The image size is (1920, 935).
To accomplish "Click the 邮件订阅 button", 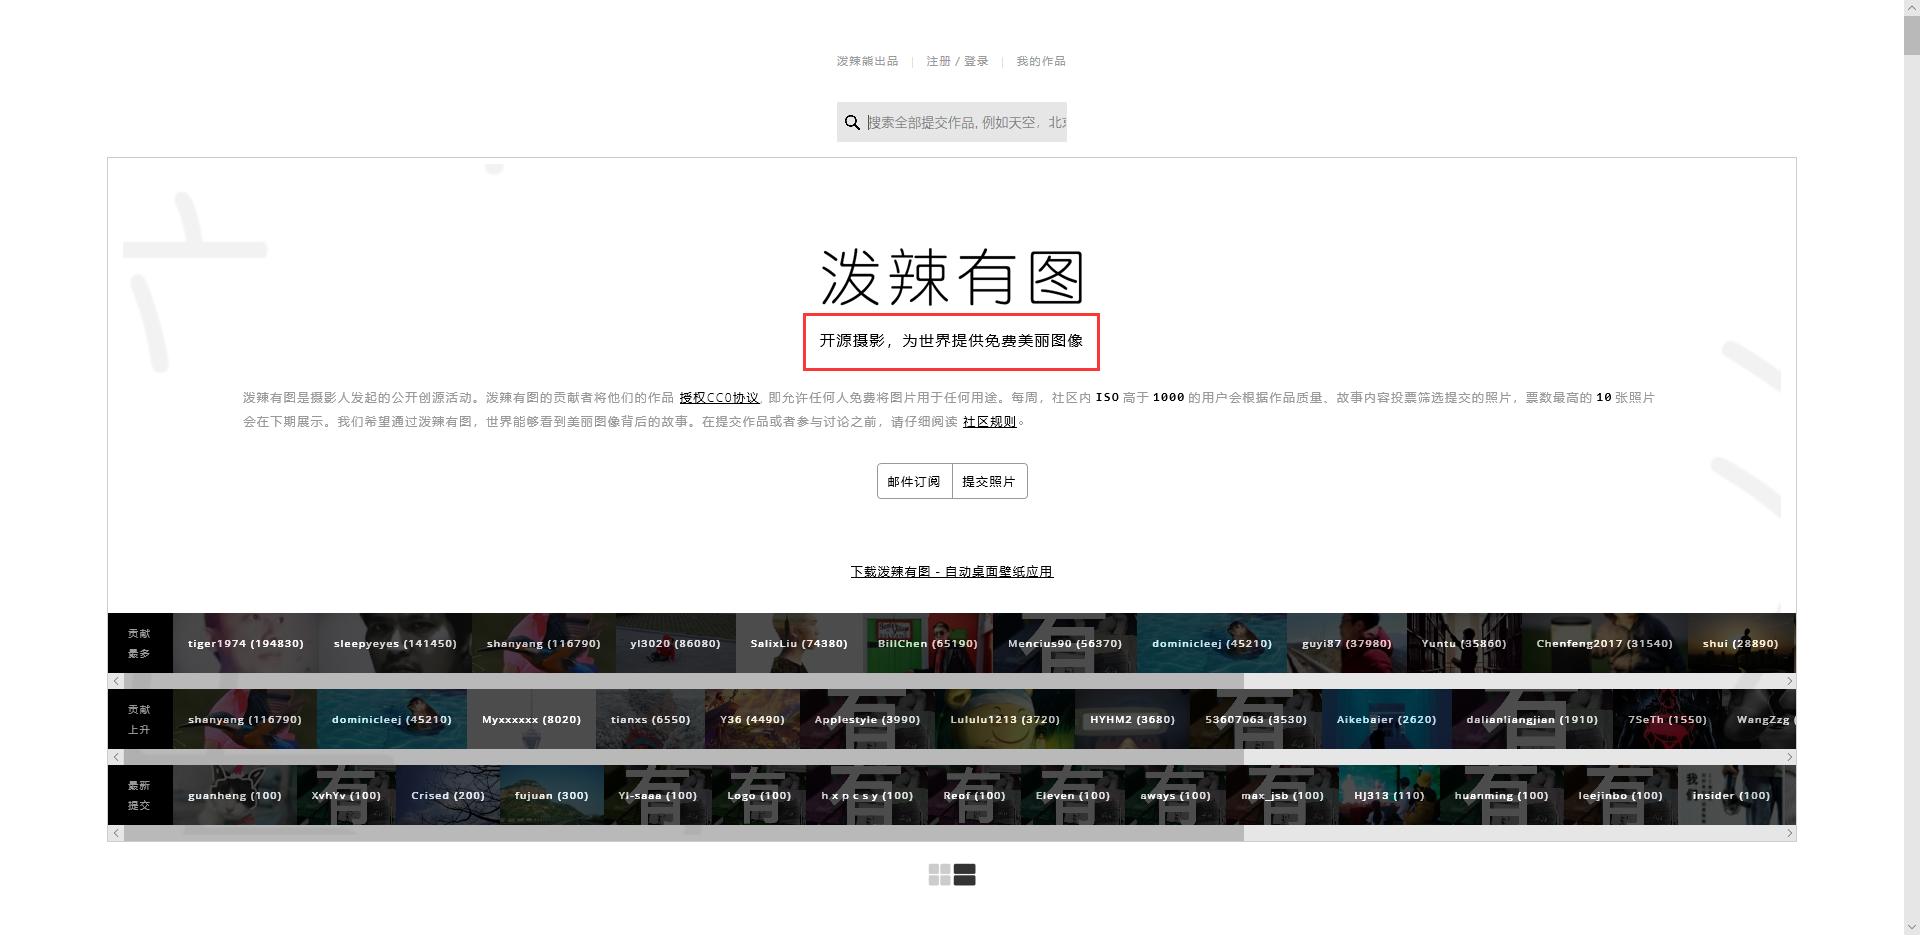I will tap(913, 481).
